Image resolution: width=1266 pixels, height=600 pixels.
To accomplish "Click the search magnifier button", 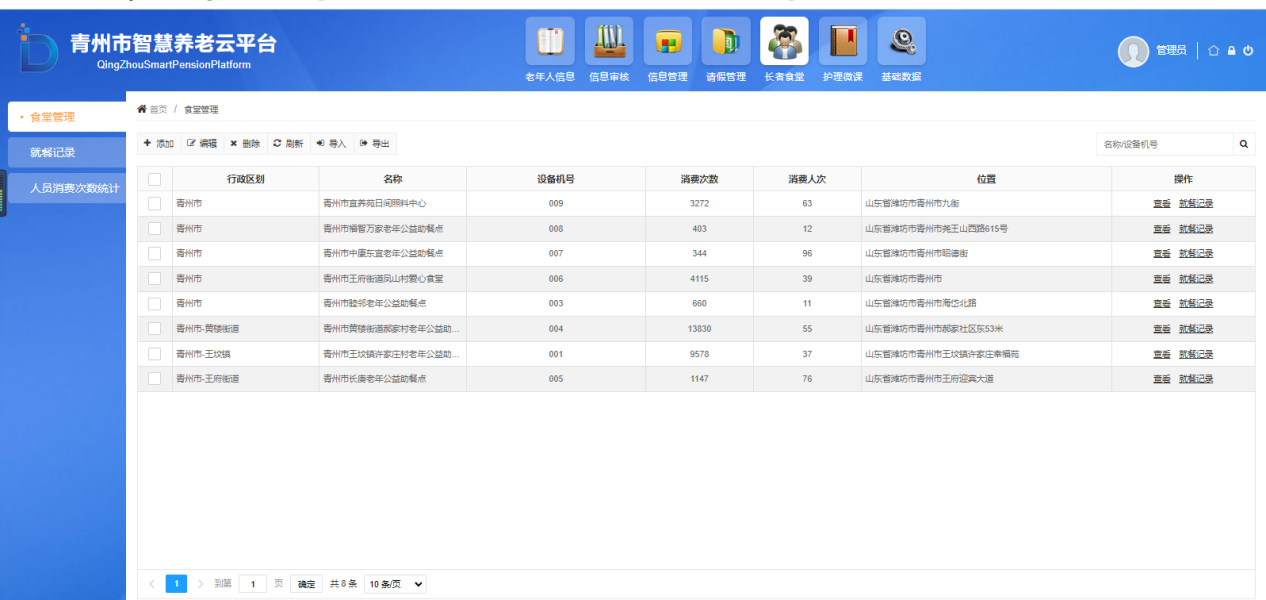I will 1244,144.
